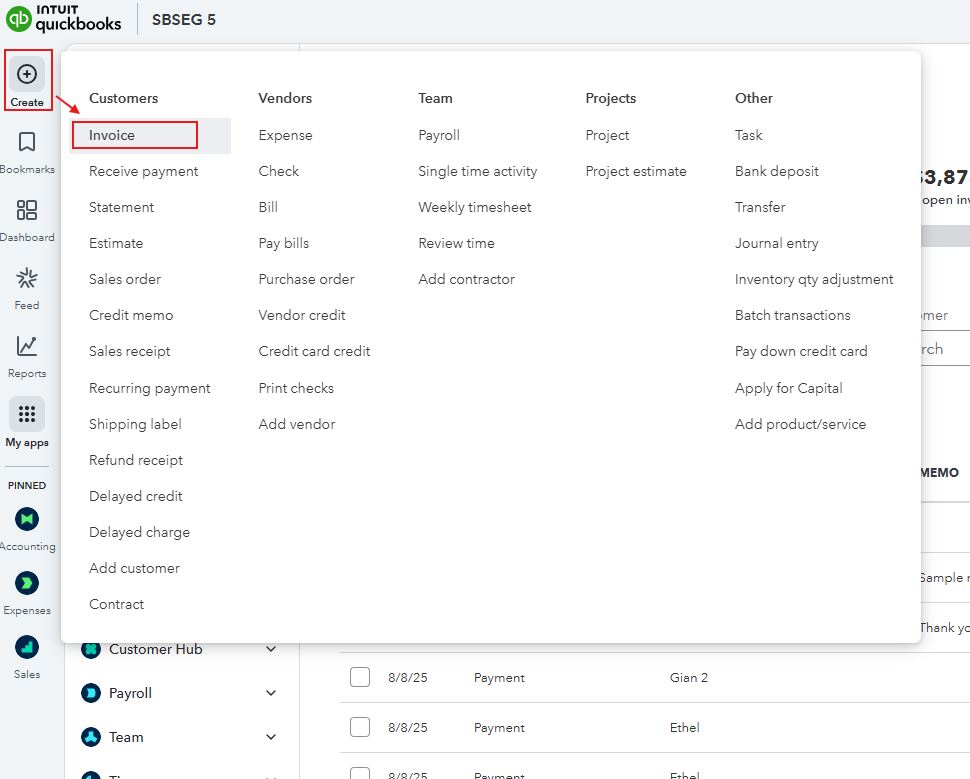This screenshot has height=779, width=970.
Task: Select the first Ethel payment checkbox
Action: coord(360,727)
